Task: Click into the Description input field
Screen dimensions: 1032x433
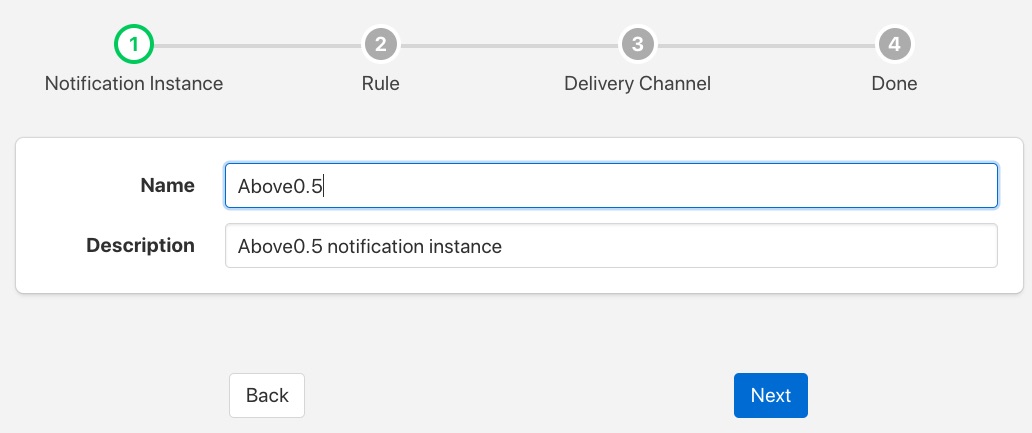Action: click(611, 245)
